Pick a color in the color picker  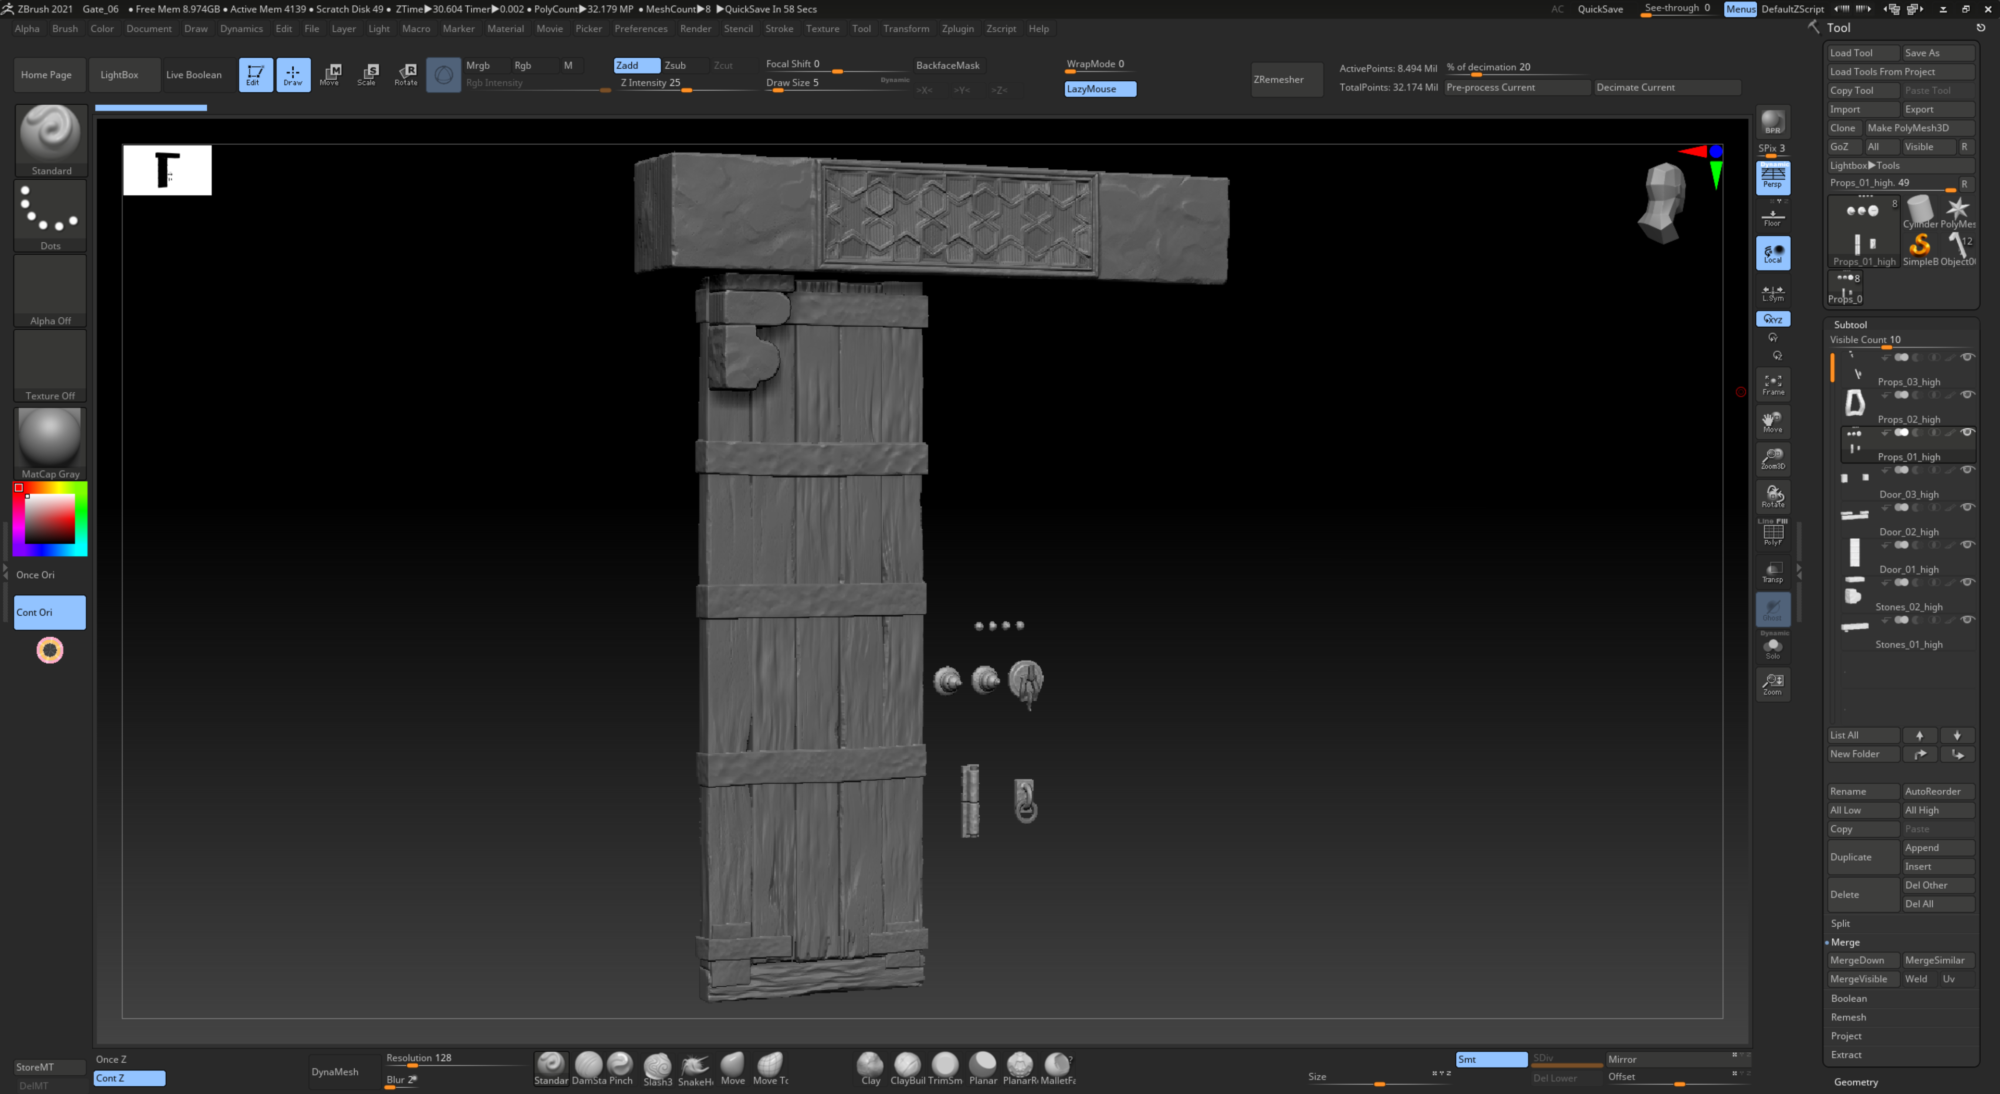pyautogui.click(x=50, y=518)
